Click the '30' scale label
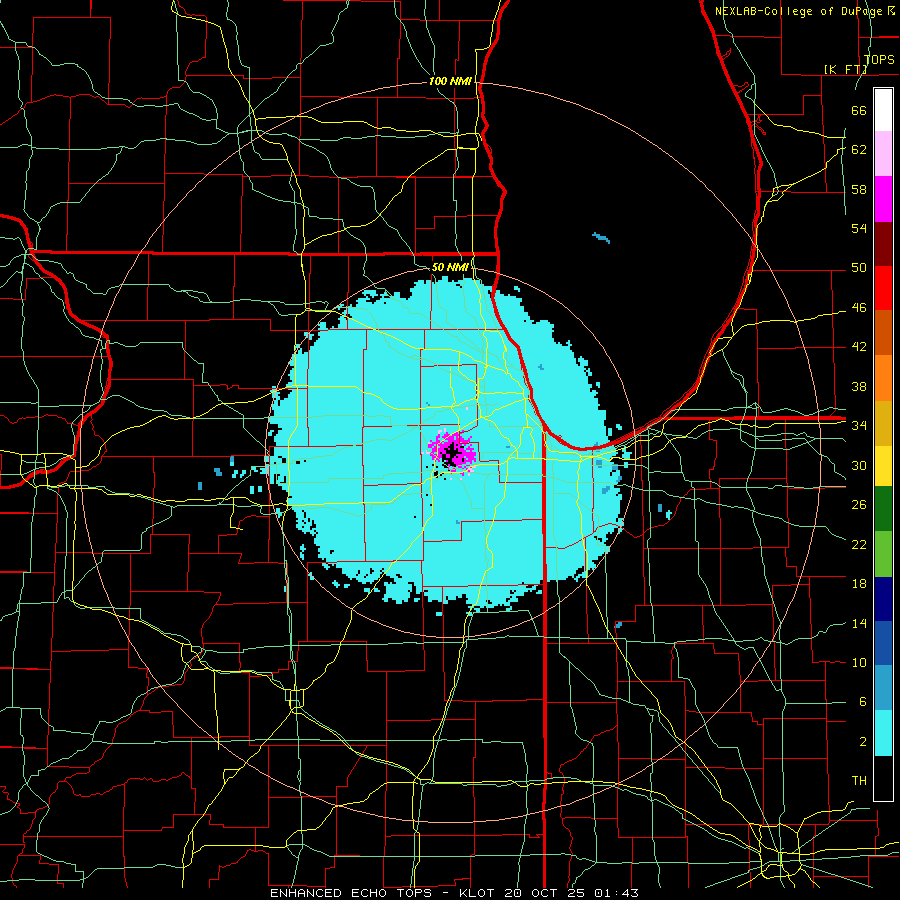This screenshot has height=900, width=900. pyautogui.click(x=859, y=465)
